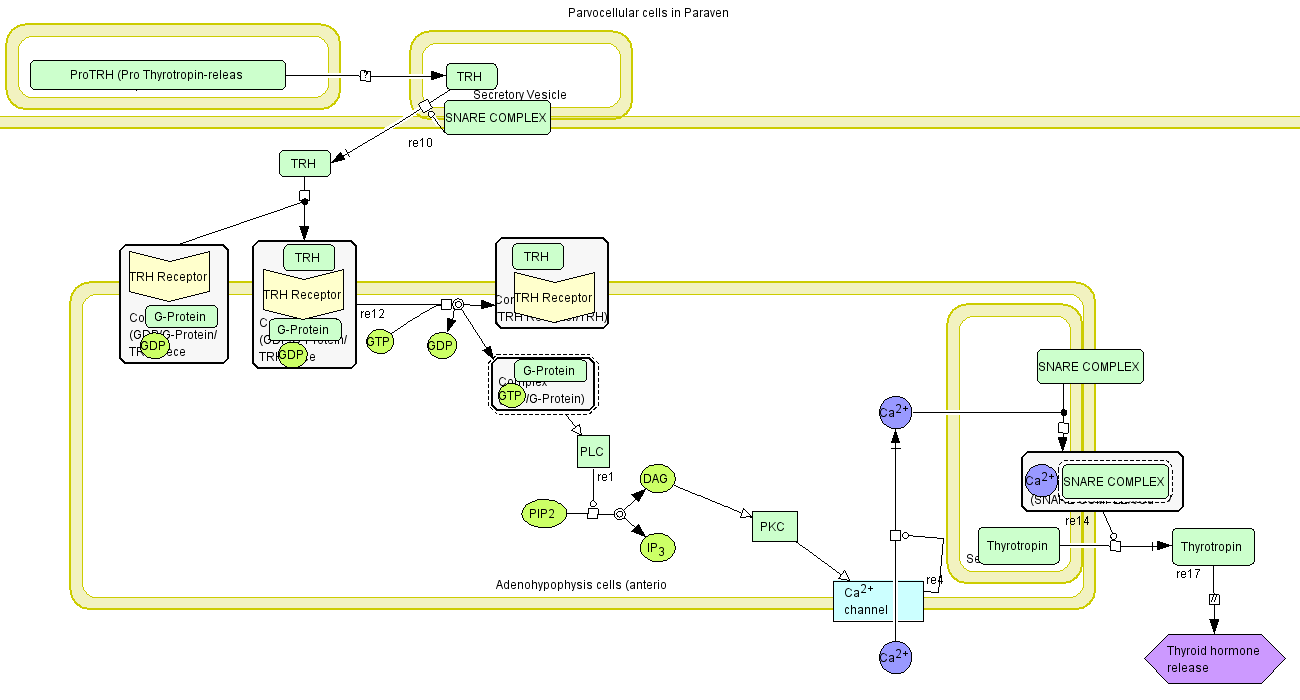Click SNARE COMPLEX node beside re10 label
This screenshot has height=700, width=1300.
[497, 118]
